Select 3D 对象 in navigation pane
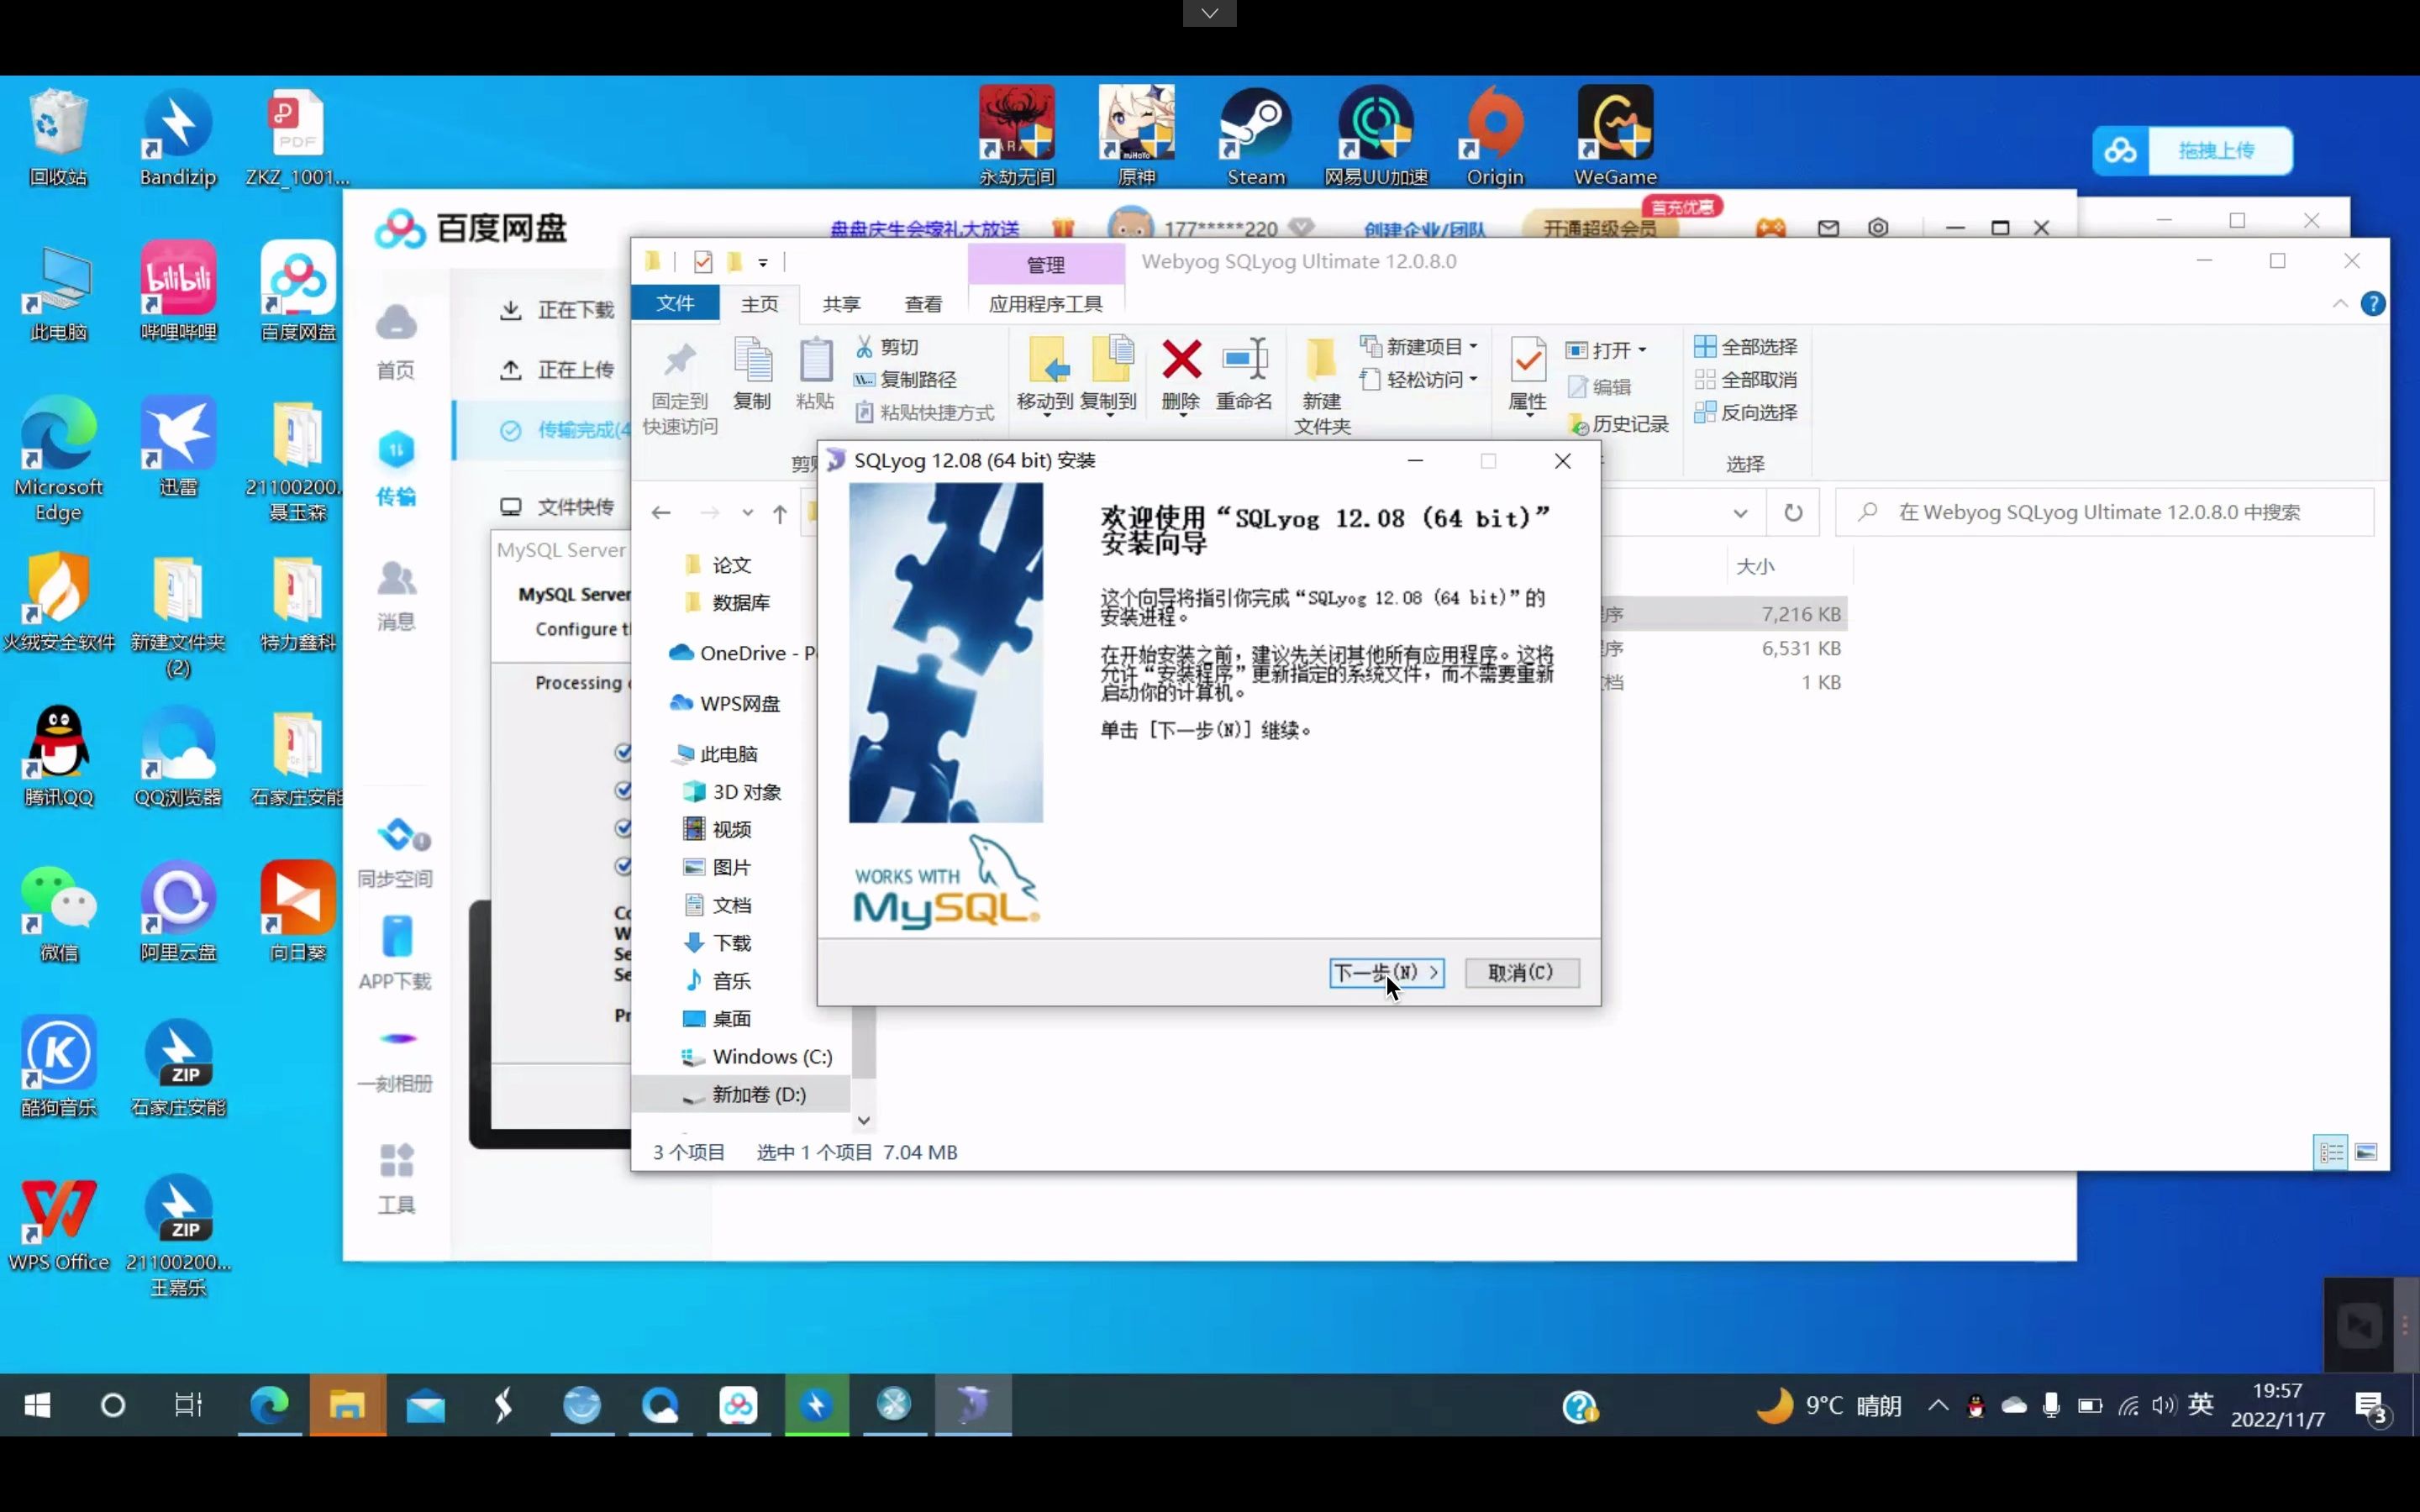This screenshot has width=2420, height=1512. click(745, 792)
